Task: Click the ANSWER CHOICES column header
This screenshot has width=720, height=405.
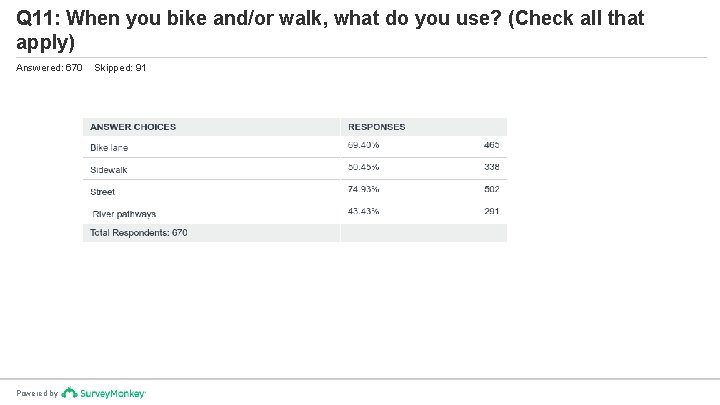Action: click(133, 127)
